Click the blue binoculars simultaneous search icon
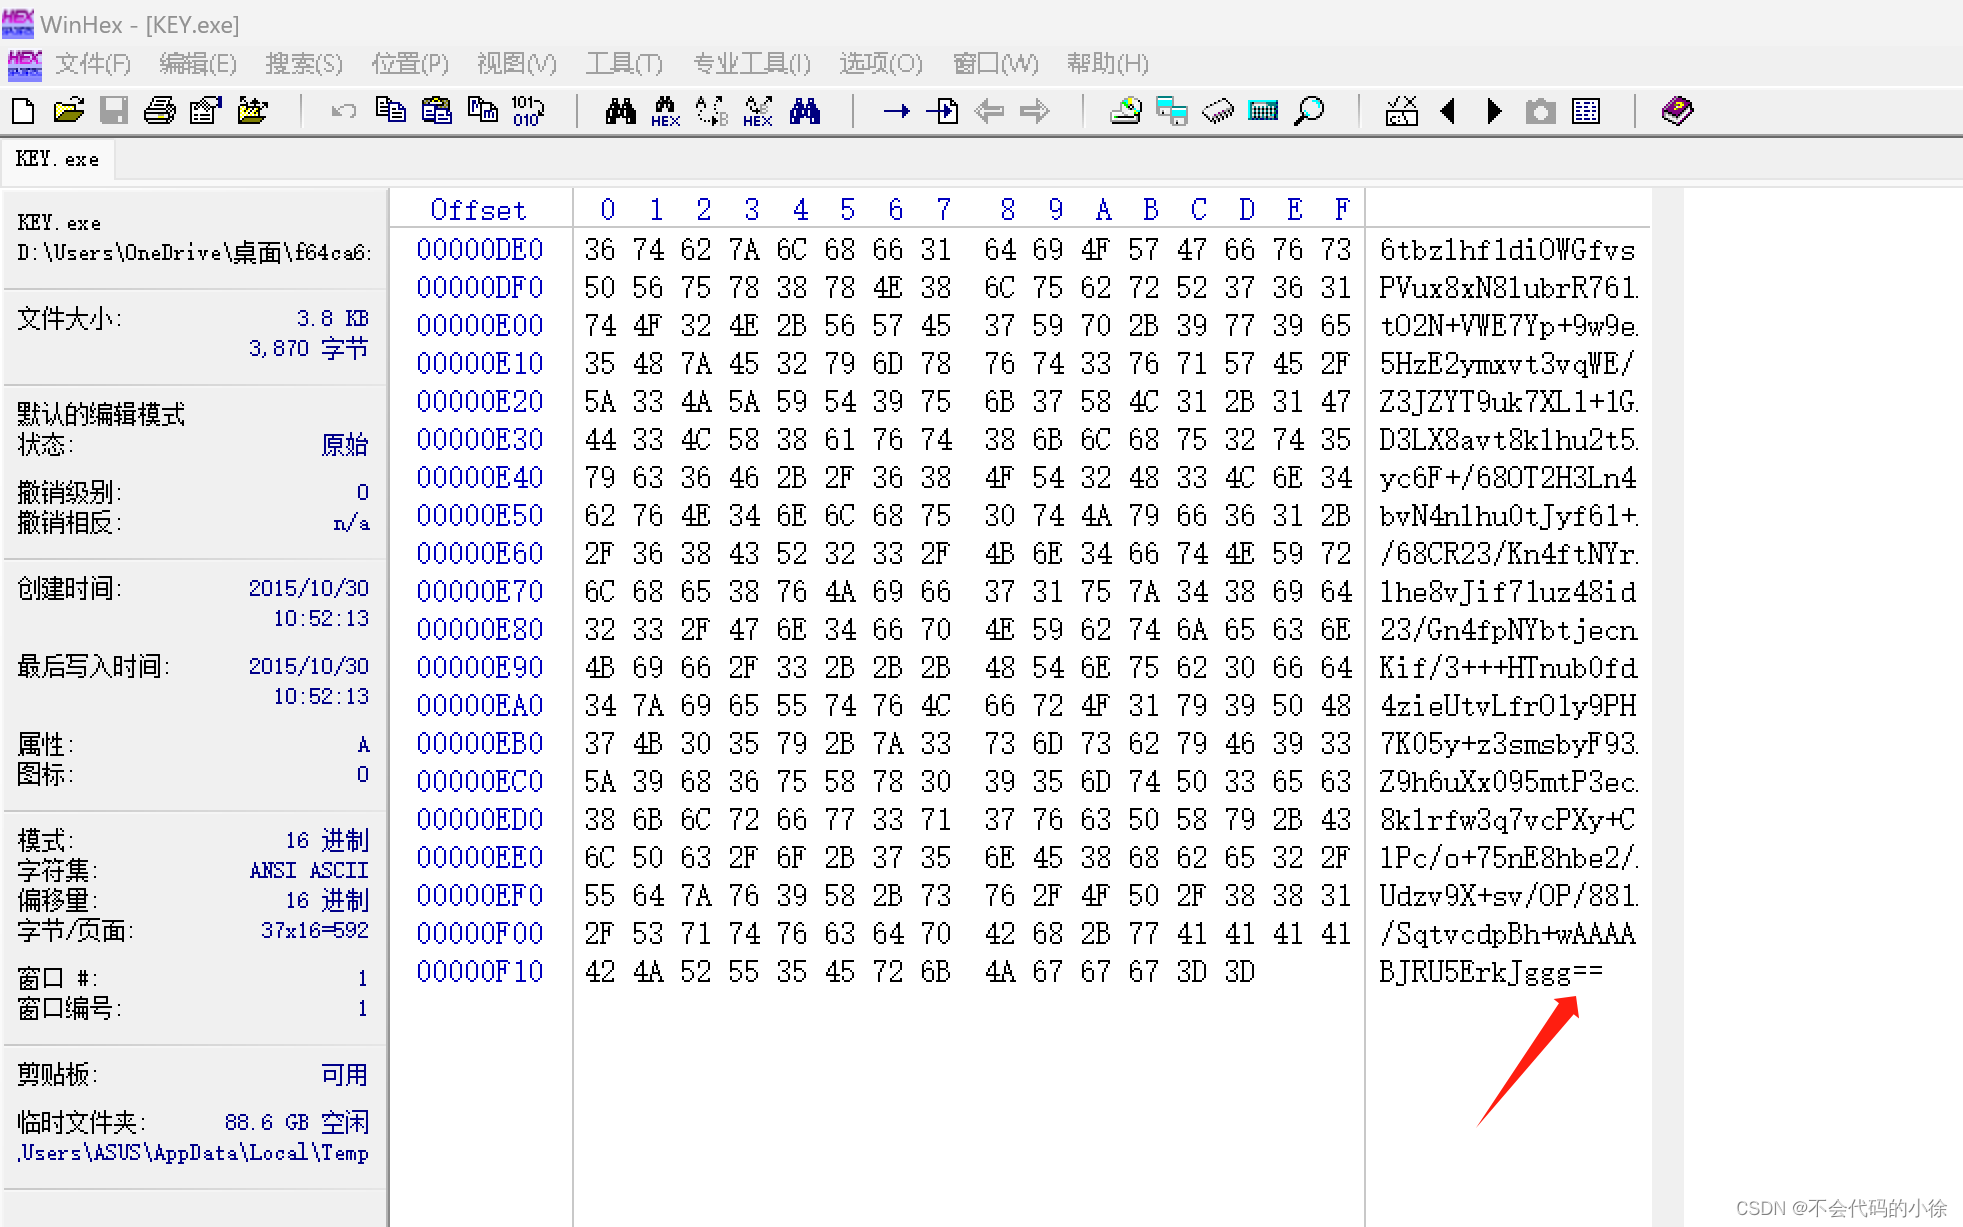 (805, 111)
